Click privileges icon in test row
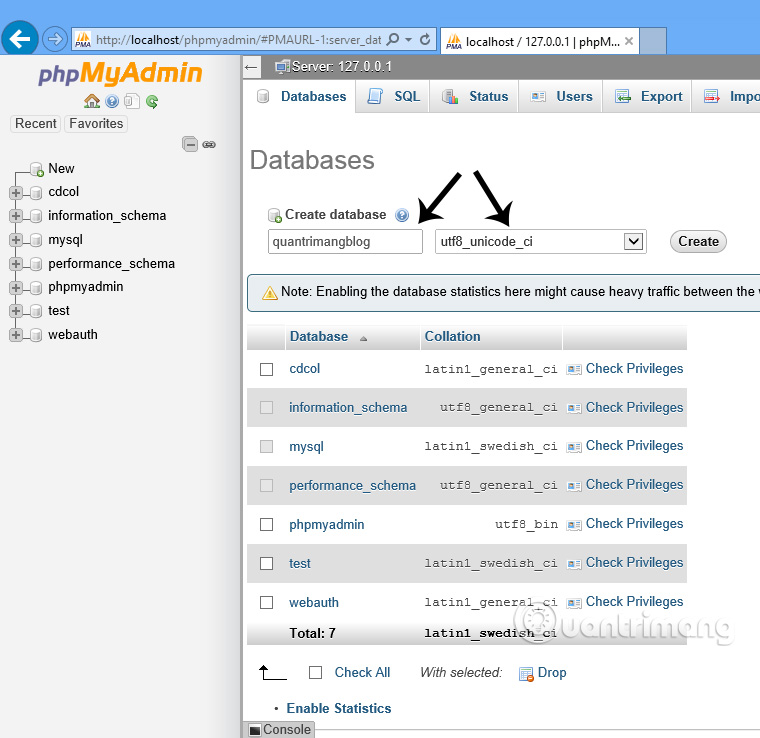760x738 pixels. (574, 563)
